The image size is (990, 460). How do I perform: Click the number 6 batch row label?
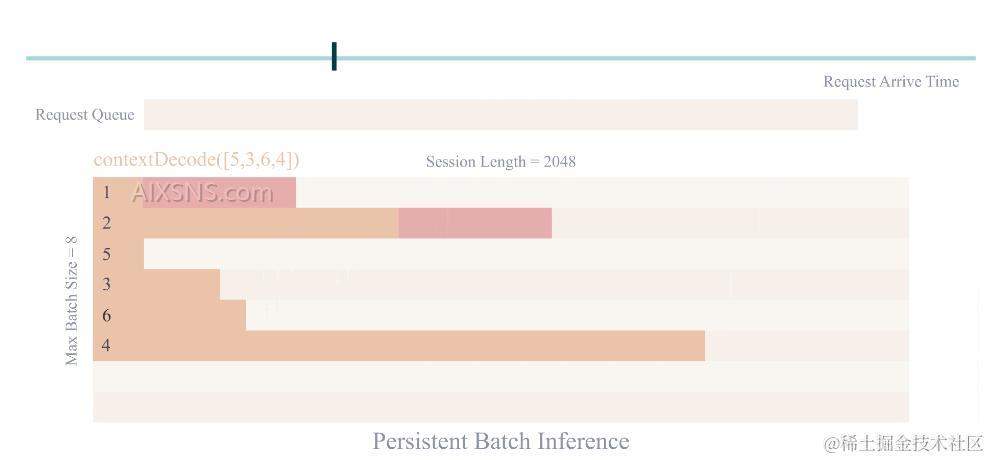tap(106, 316)
